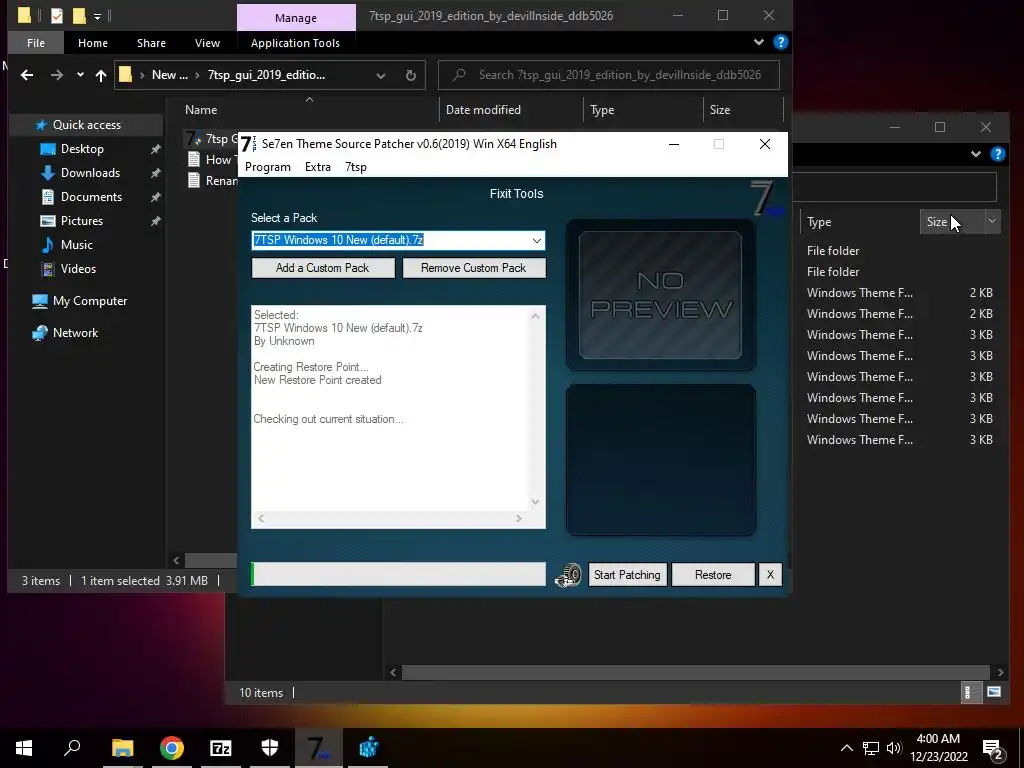This screenshot has height=768, width=1024.
Task: Open the Extra menu in 7tsp
Action: (317, 167)
